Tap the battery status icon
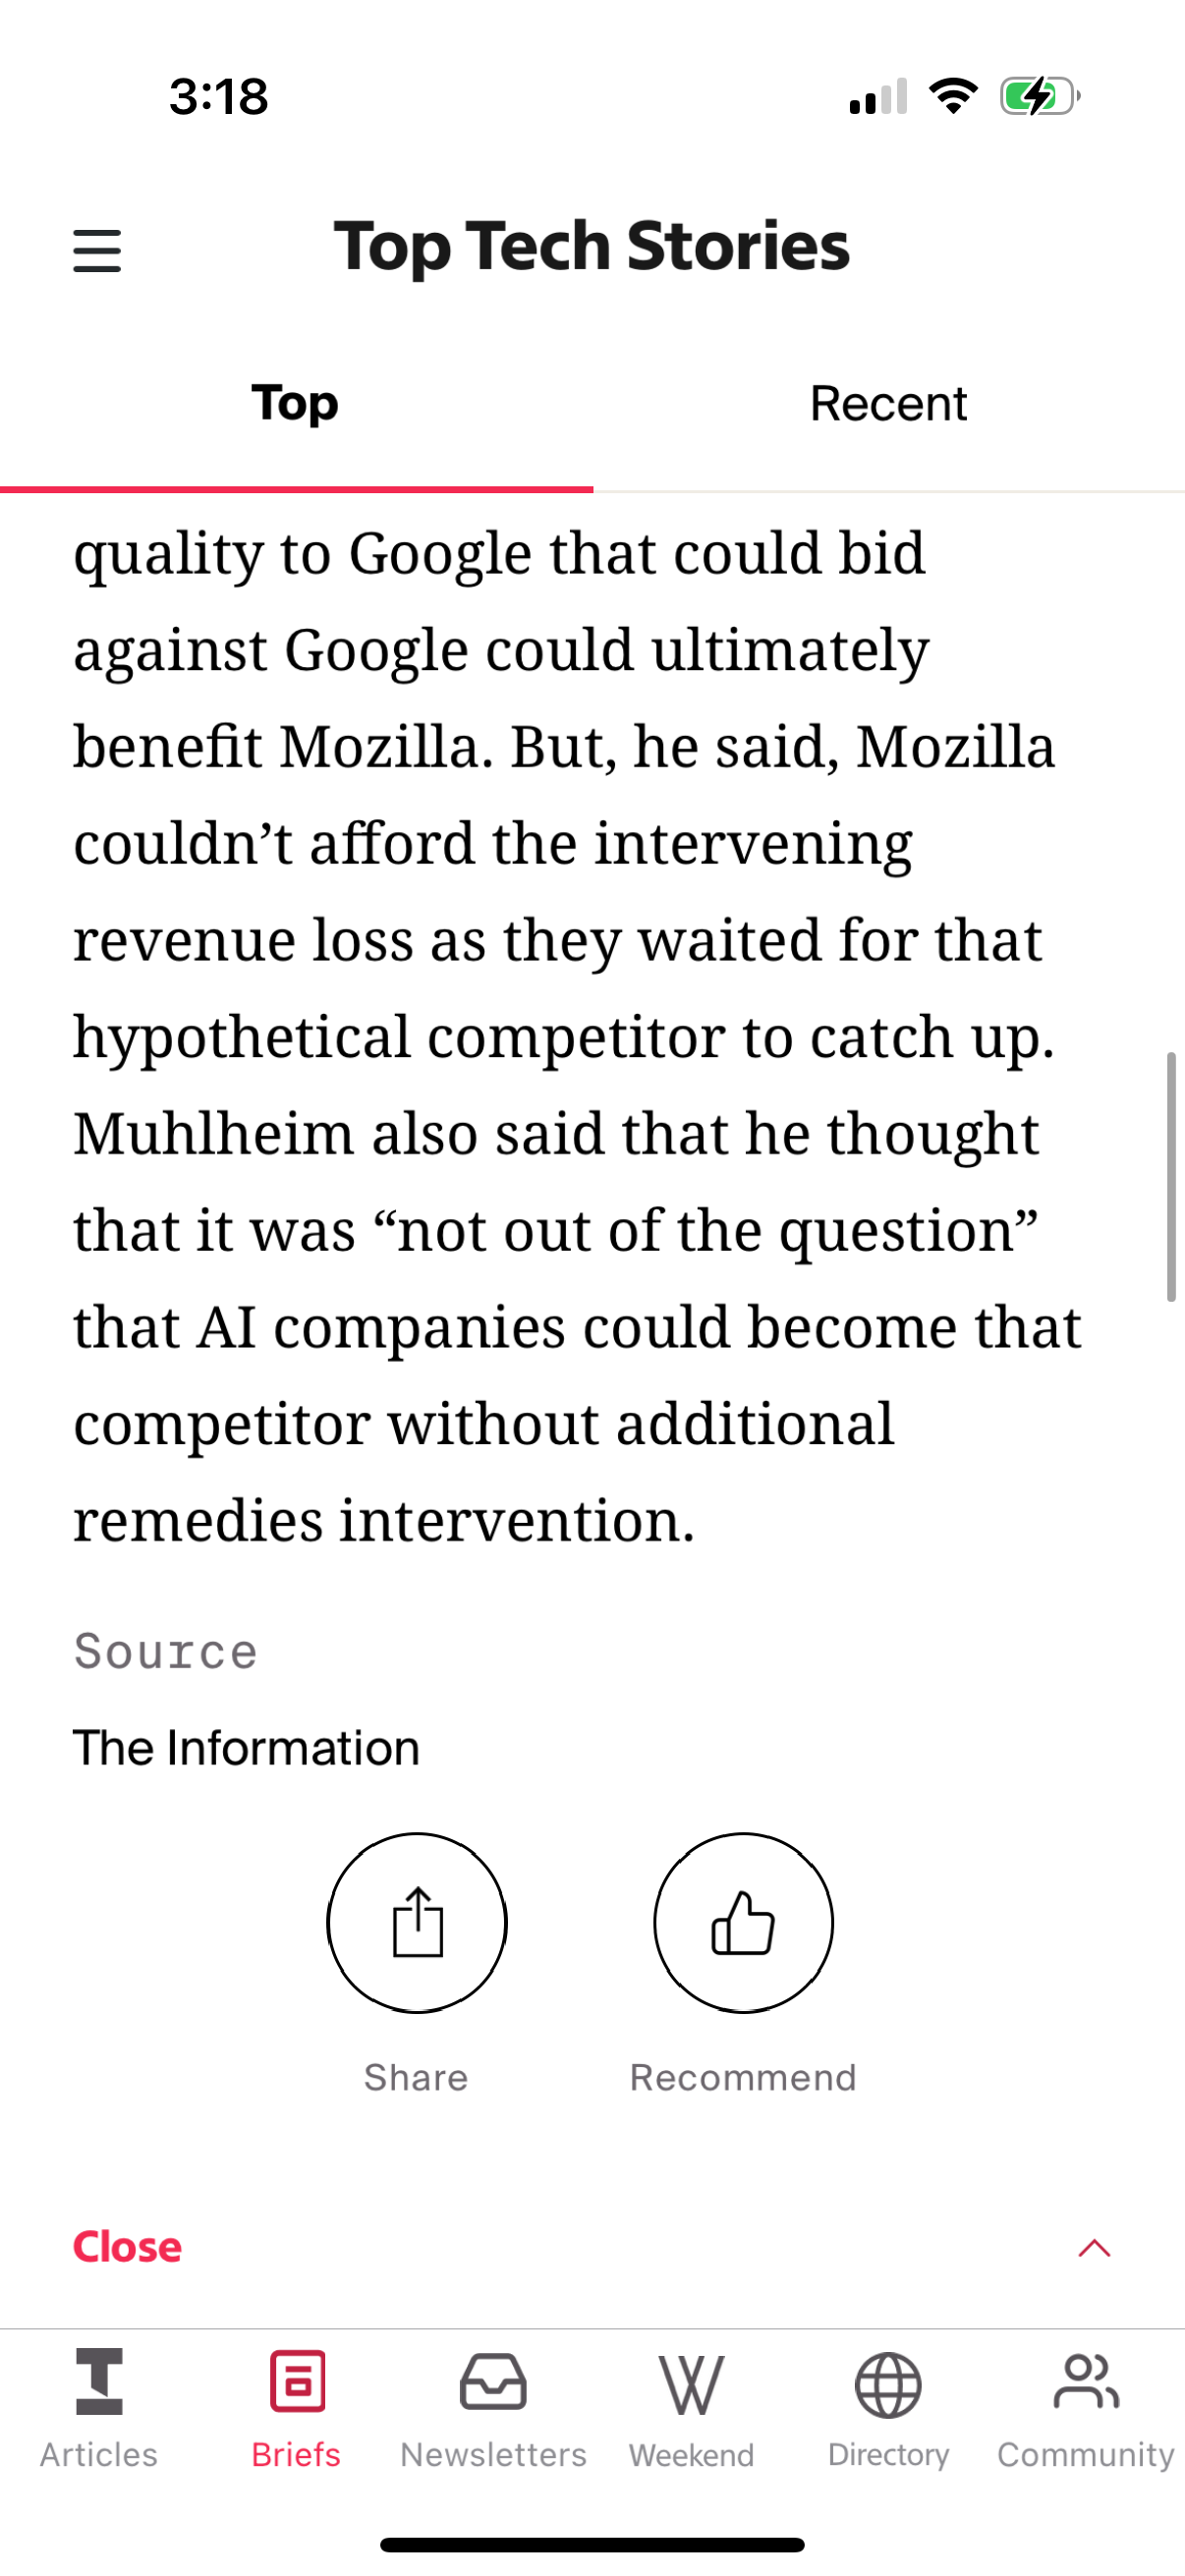The width and height of the screenshot is (1185, 2576). (x=1040, y=97)
